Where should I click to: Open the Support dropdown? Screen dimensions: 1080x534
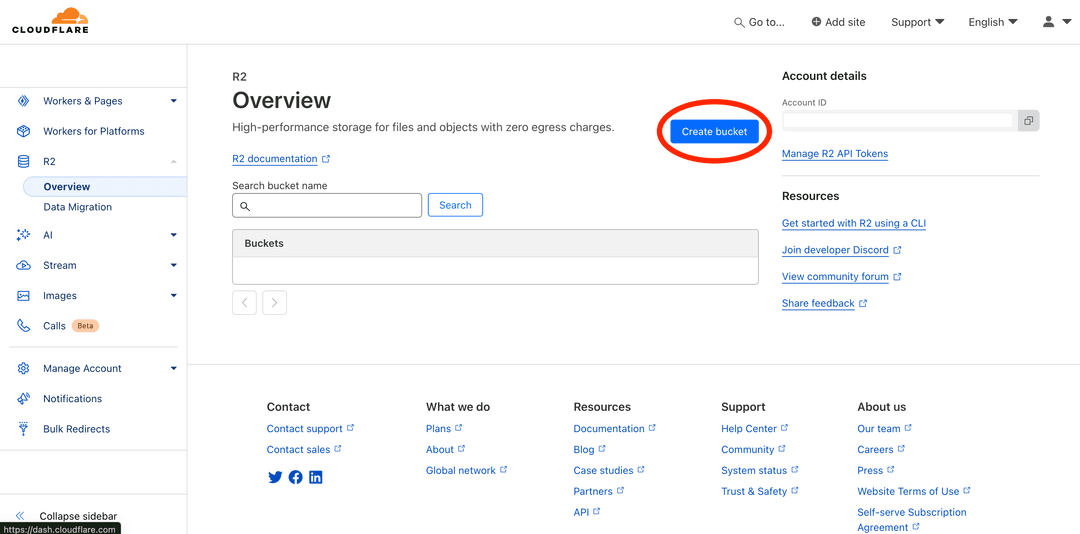pos(917,22)
